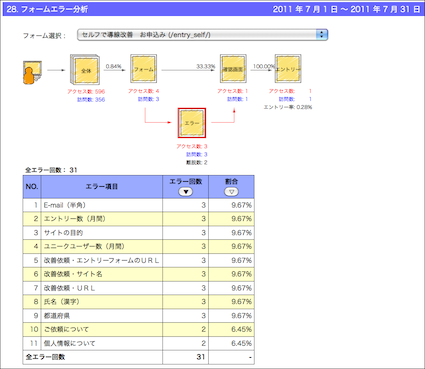Click the エラー項目 column header
This screenshot has width=425, height=369.
point(102,187)
